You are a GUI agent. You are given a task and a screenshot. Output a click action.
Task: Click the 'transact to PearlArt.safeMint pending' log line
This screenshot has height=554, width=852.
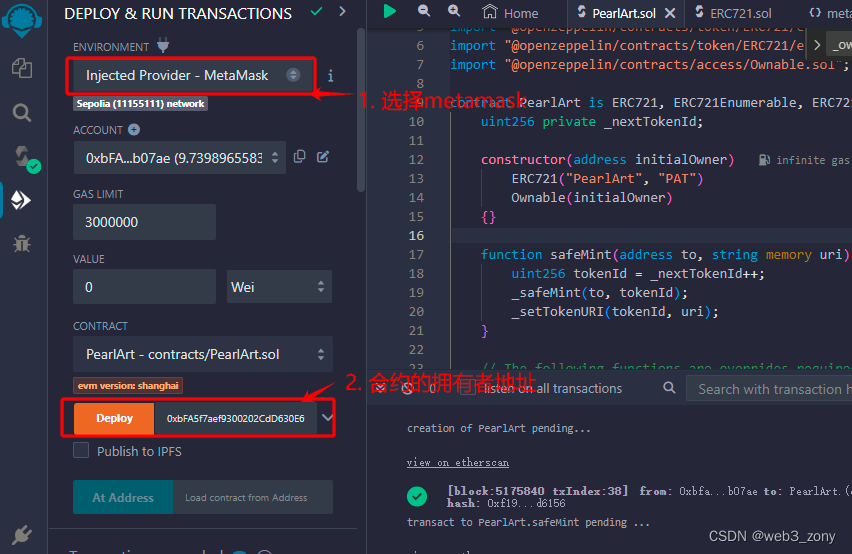point(528,522)
